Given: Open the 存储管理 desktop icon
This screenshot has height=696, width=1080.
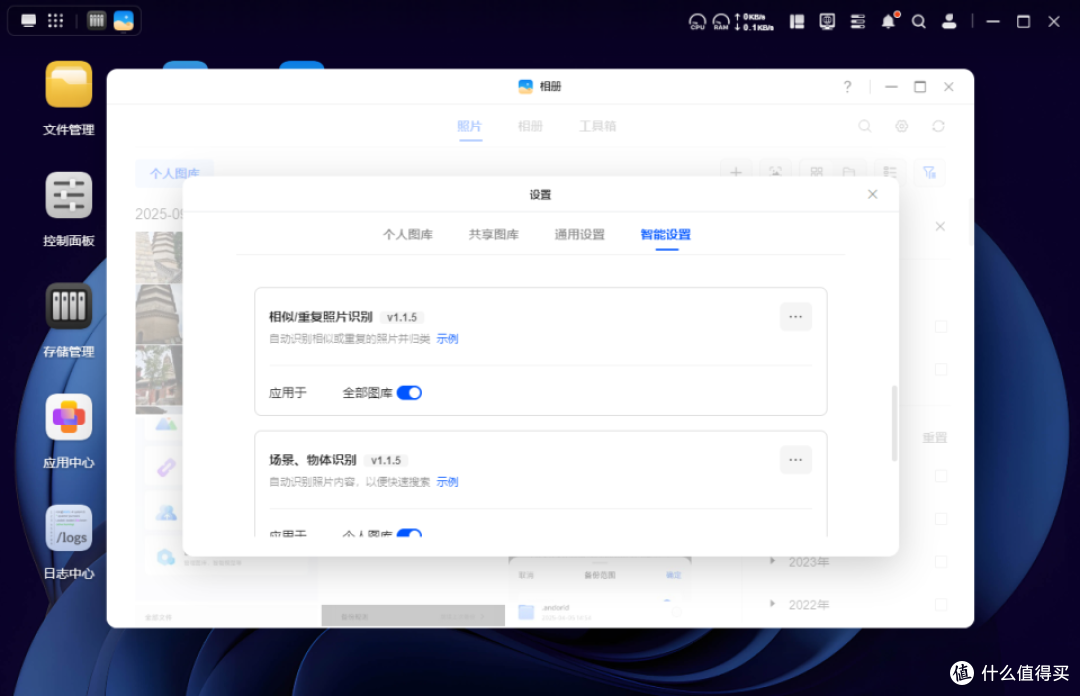Looking at the screenshot, I should coord(68,306).
